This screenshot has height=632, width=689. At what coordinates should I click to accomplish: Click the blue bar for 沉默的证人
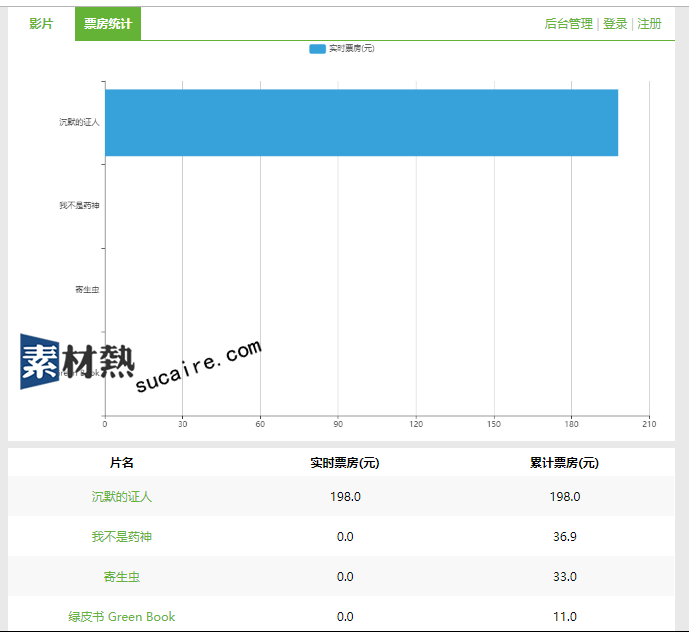point(360,122)
